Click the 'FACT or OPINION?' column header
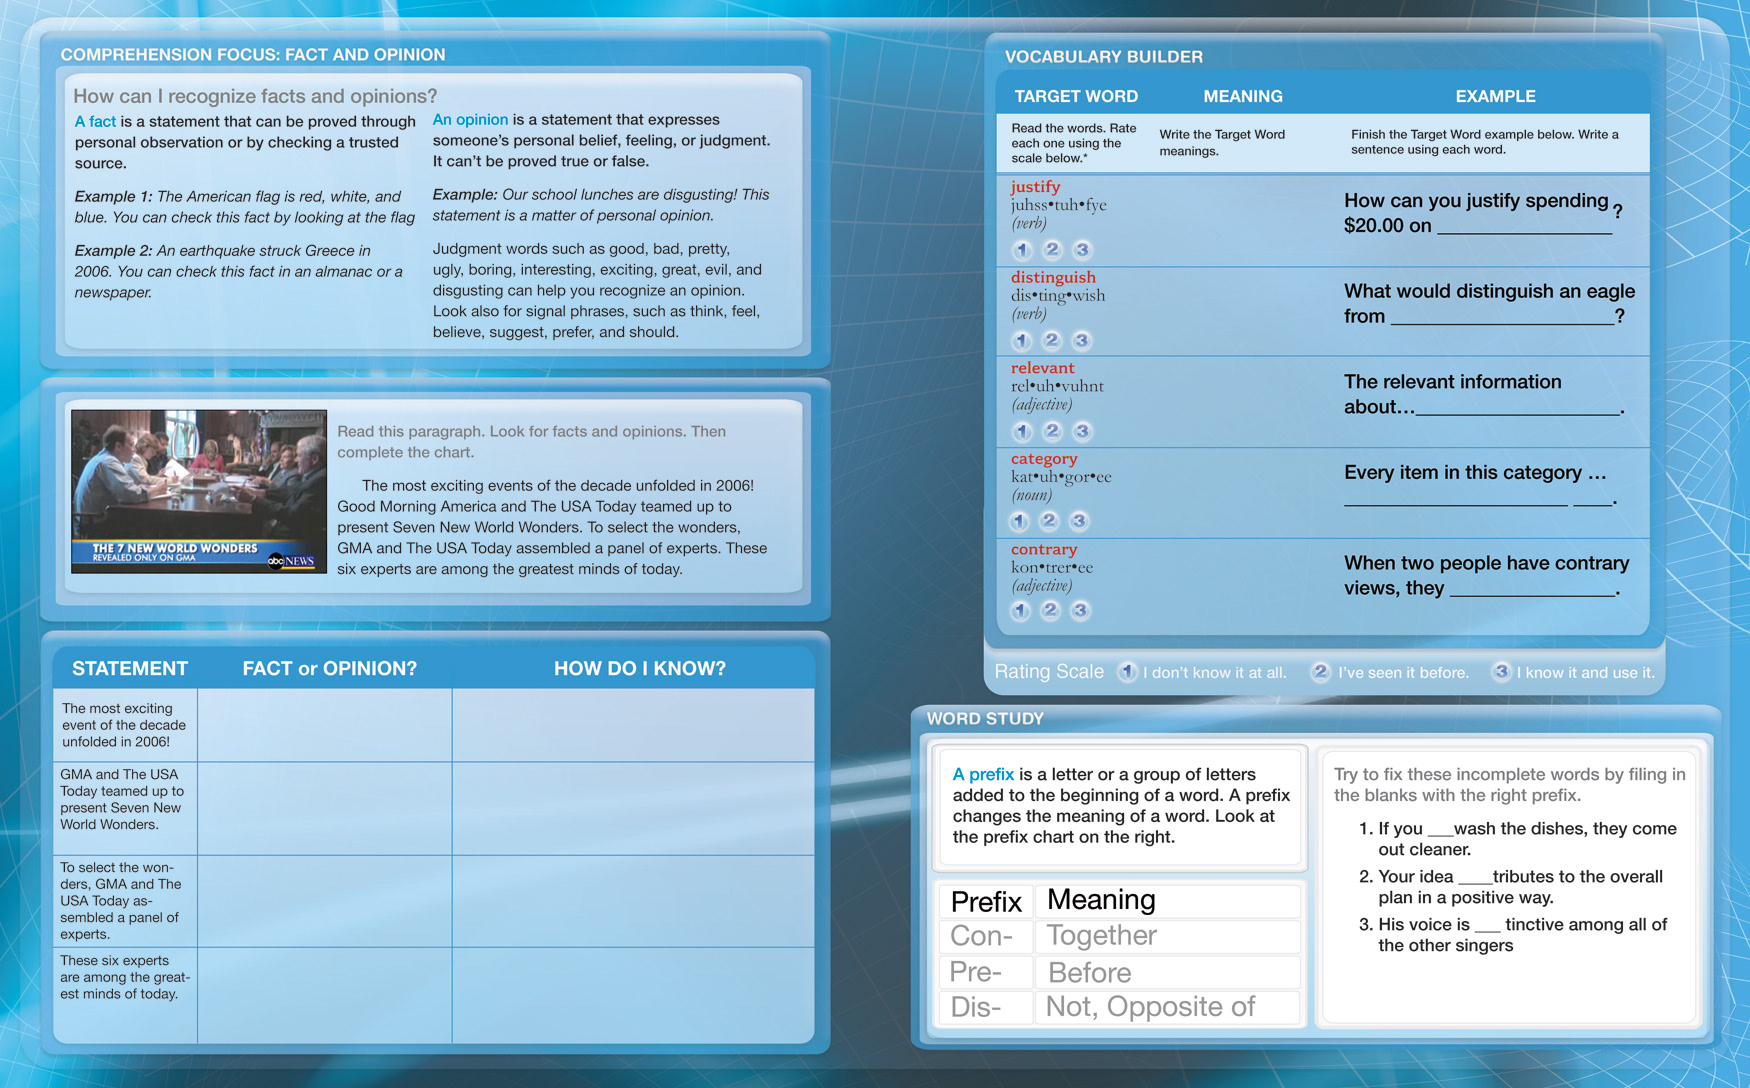This screenshot has height=1088, width=1750. pyautogui.click(x=330, y=668)
